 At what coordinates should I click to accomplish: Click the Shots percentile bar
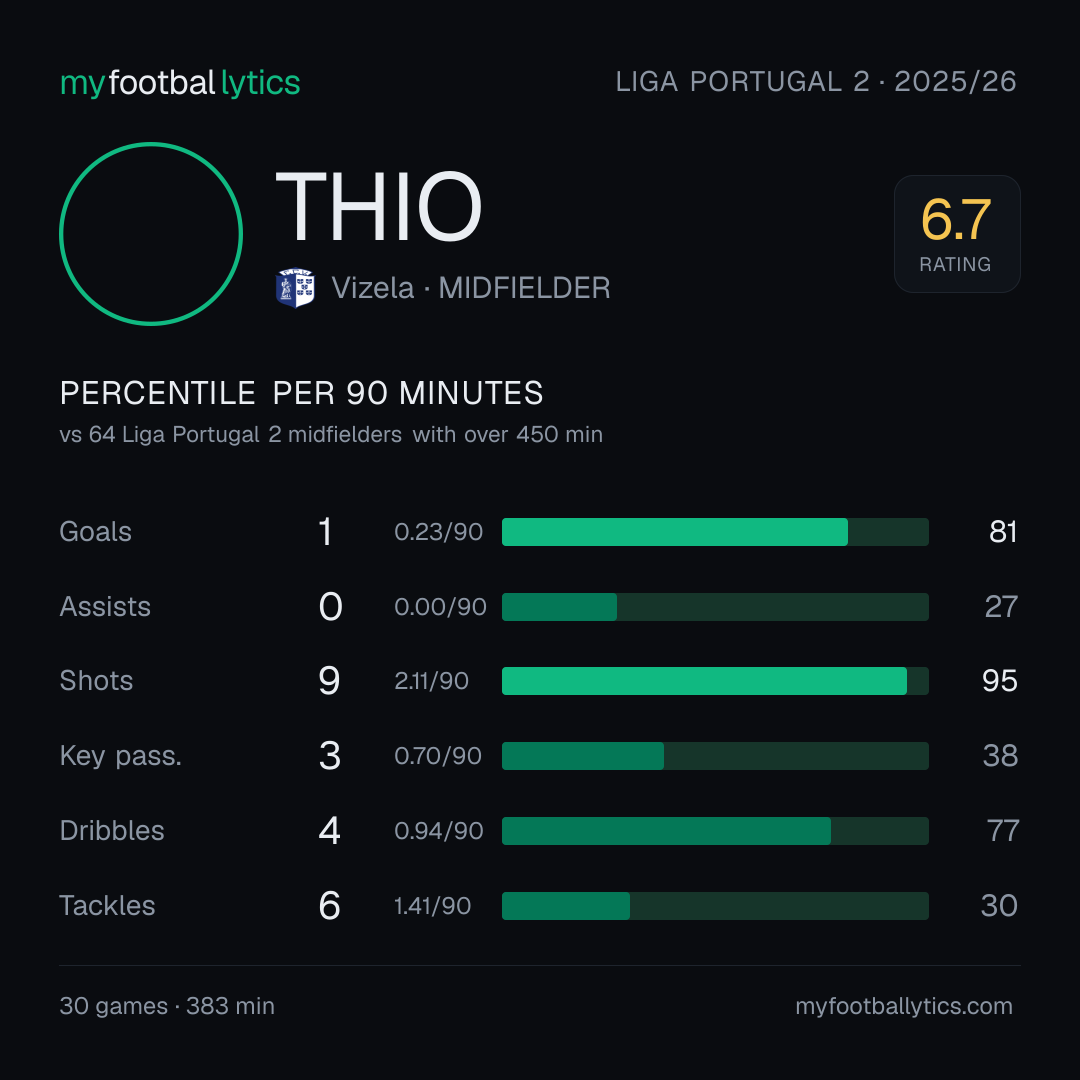pos(715,681)
